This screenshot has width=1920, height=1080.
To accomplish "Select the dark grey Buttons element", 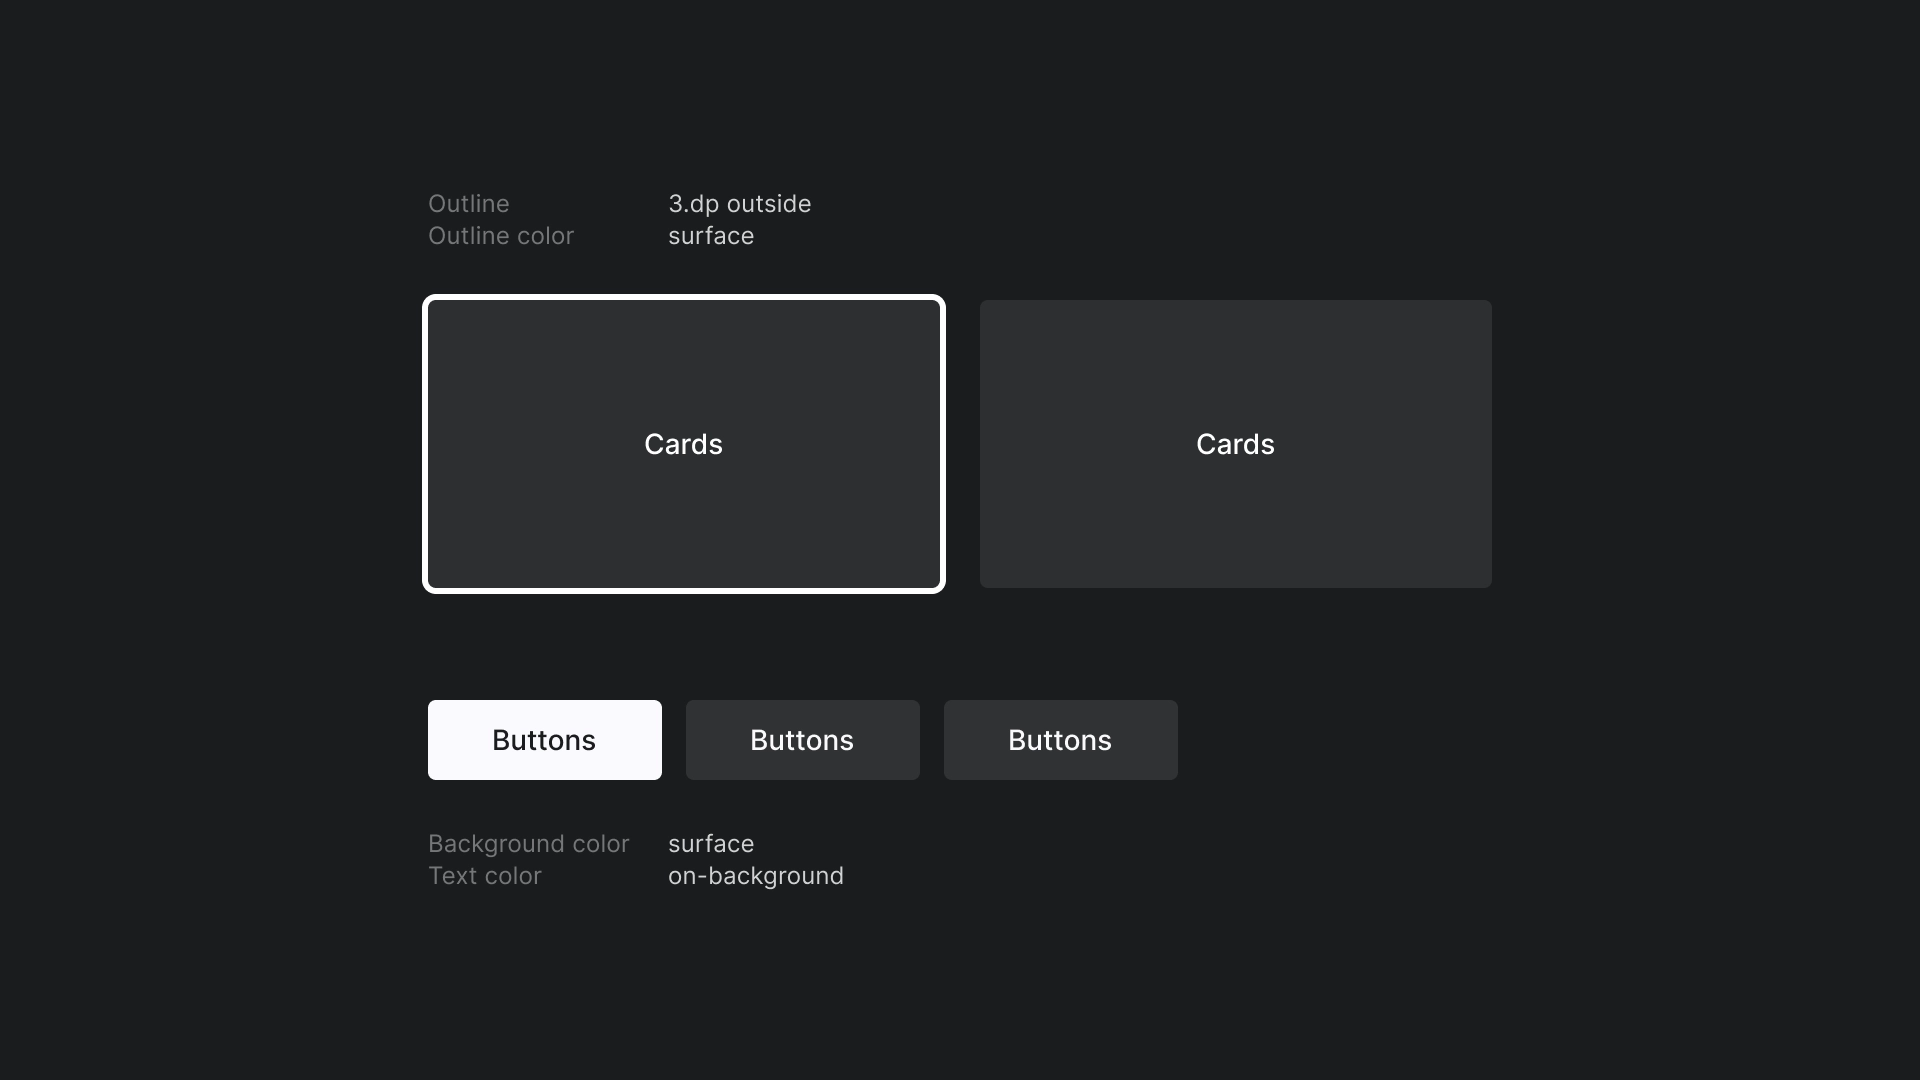I will [x=802, y=740].
